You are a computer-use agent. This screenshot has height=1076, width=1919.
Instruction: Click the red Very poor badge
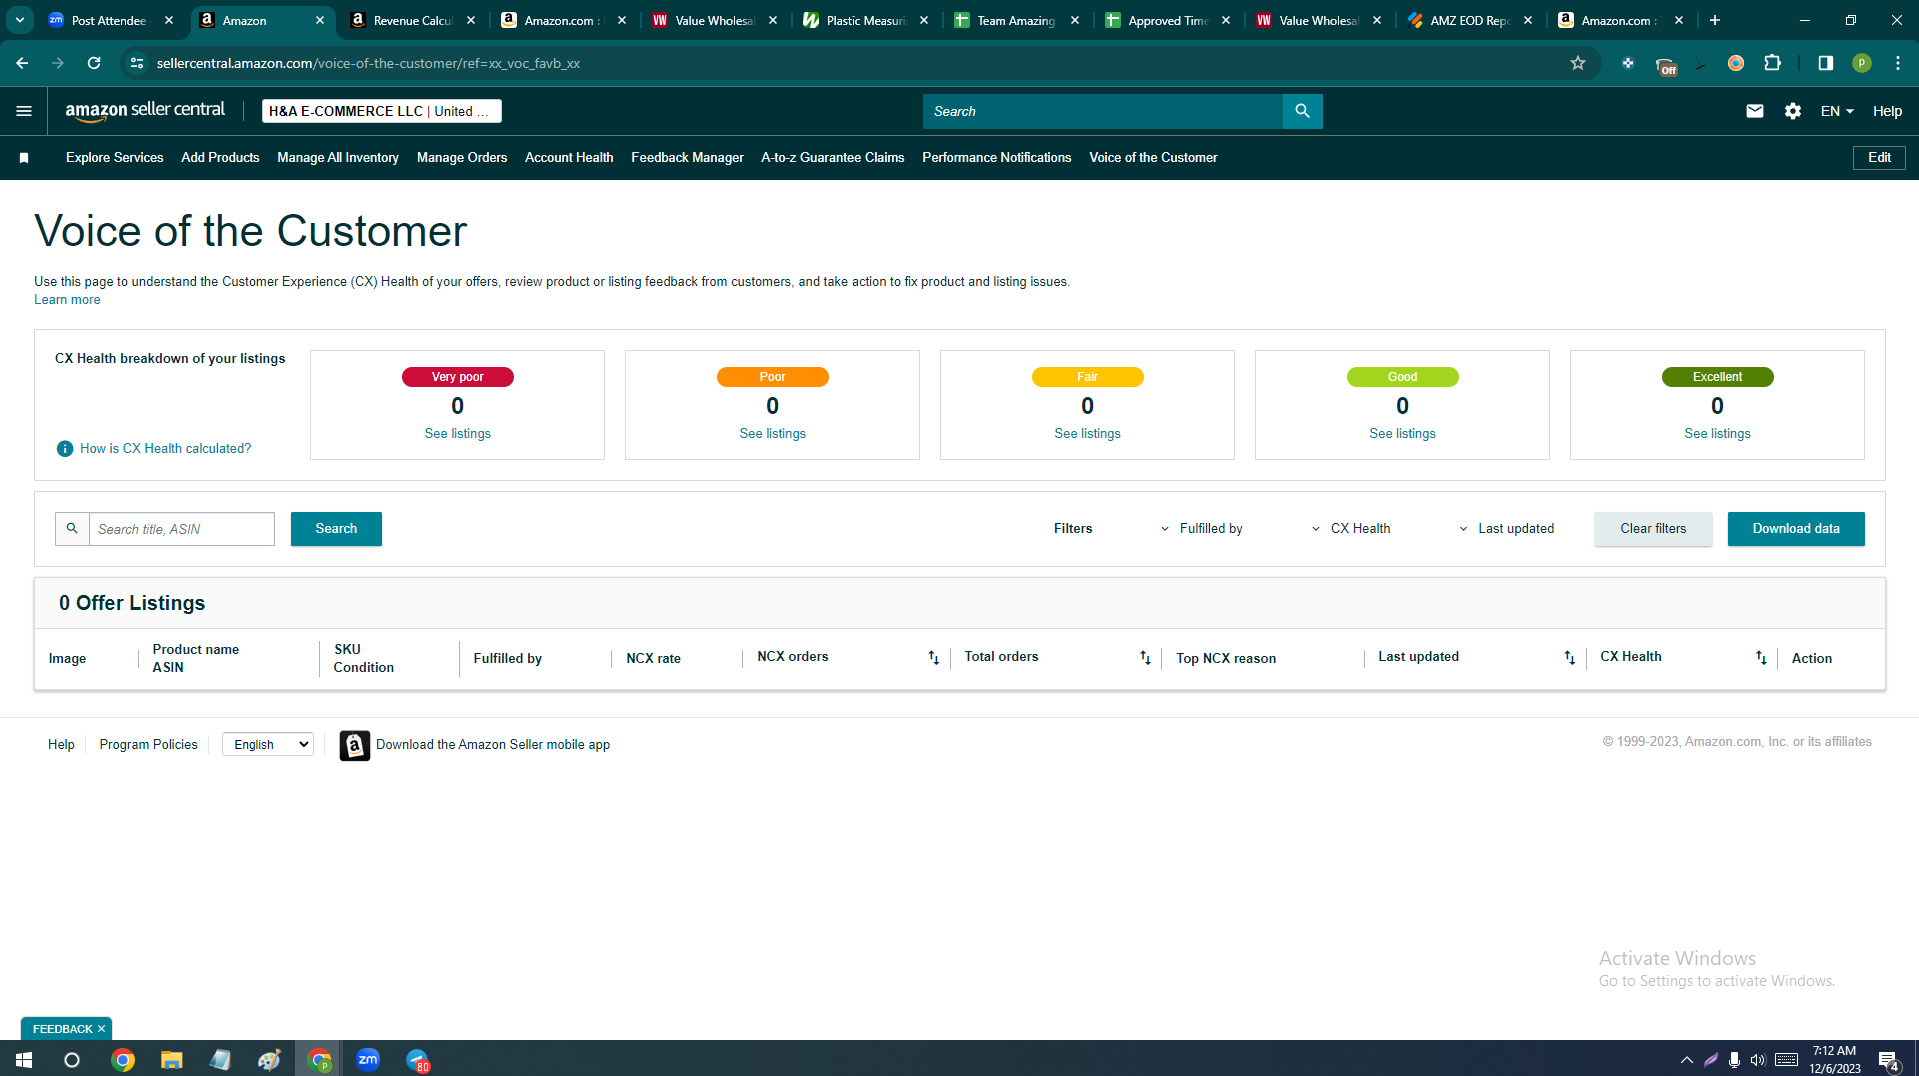point(457,377)
